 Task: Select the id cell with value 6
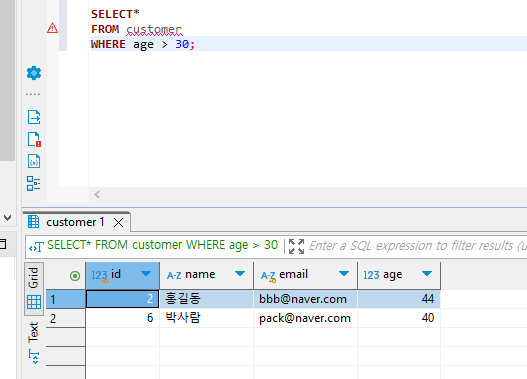pyautogui.click(x=122, y=318)
